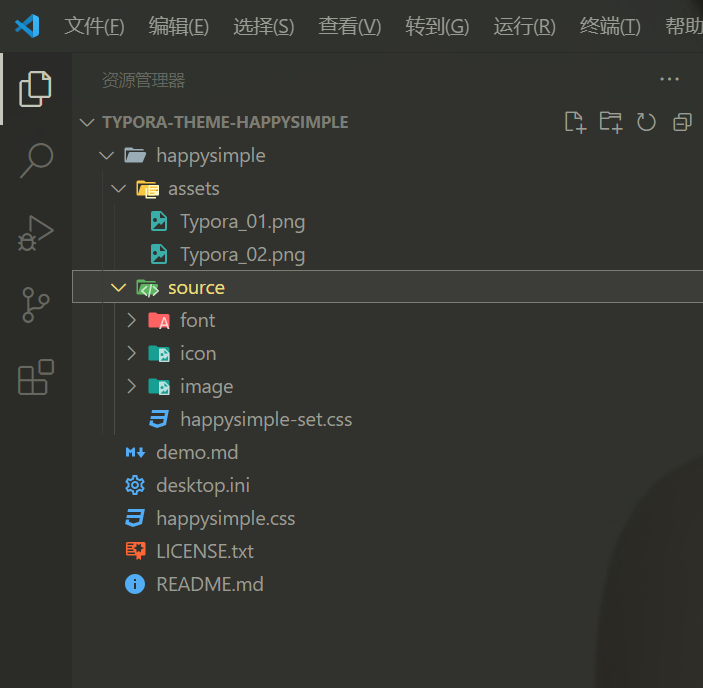703x688 pixels.
Task: Click the font folder icon
Action: (x=159, y=320)
